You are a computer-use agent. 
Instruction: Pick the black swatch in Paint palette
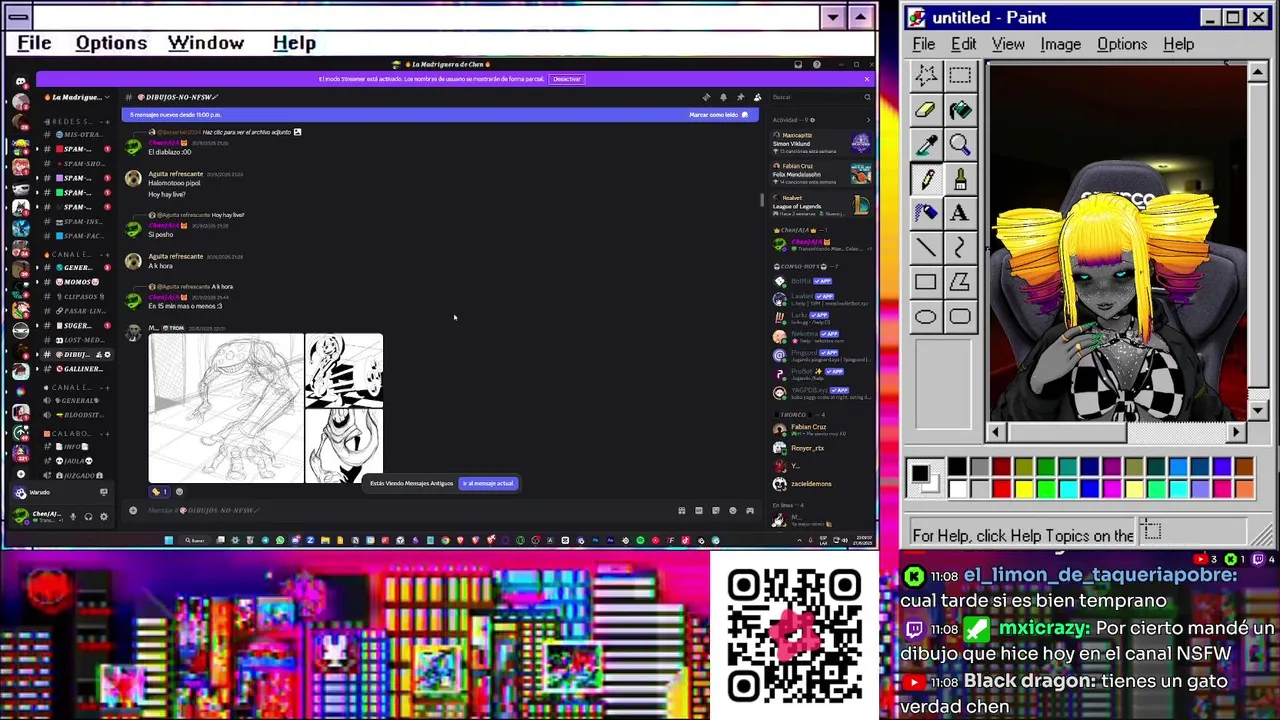coord(957,467)
